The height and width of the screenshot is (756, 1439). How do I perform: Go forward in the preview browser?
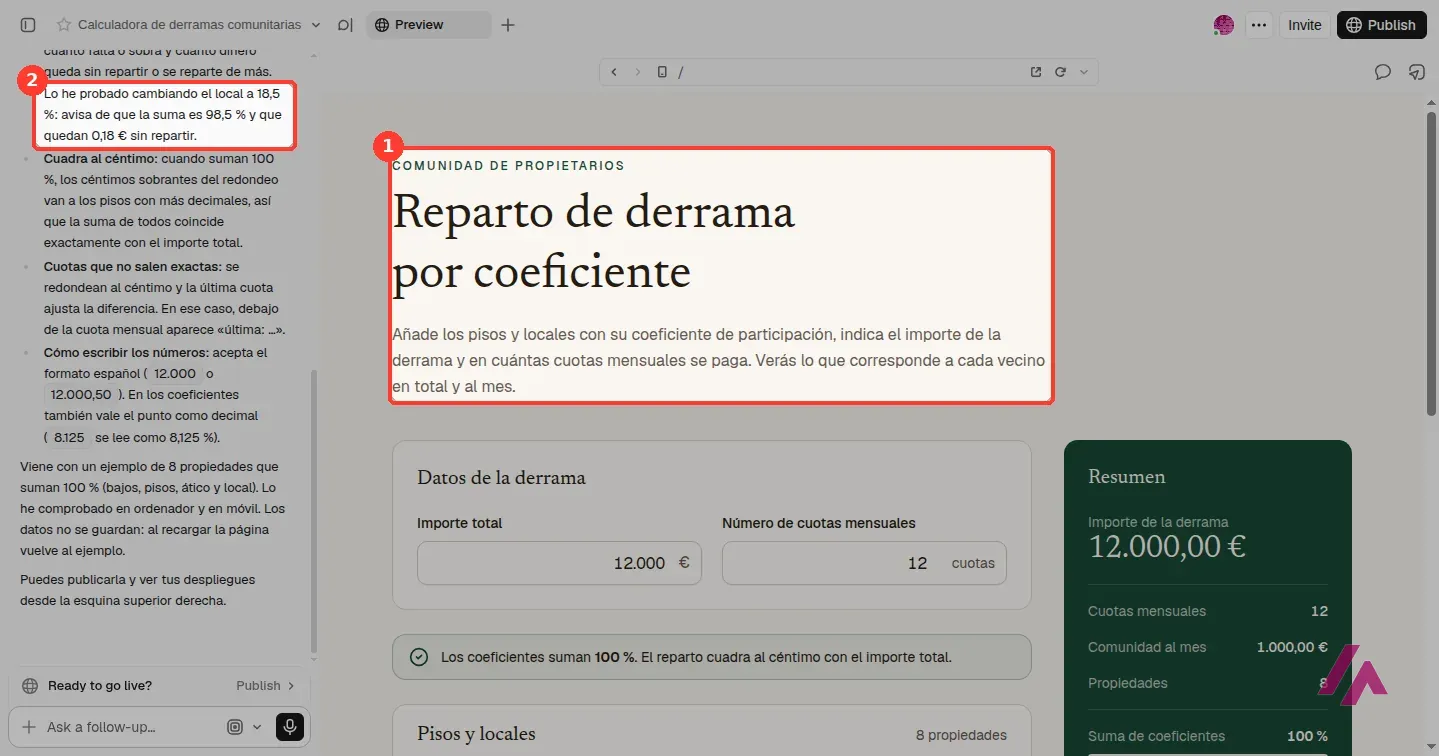[x=638, y=72]
